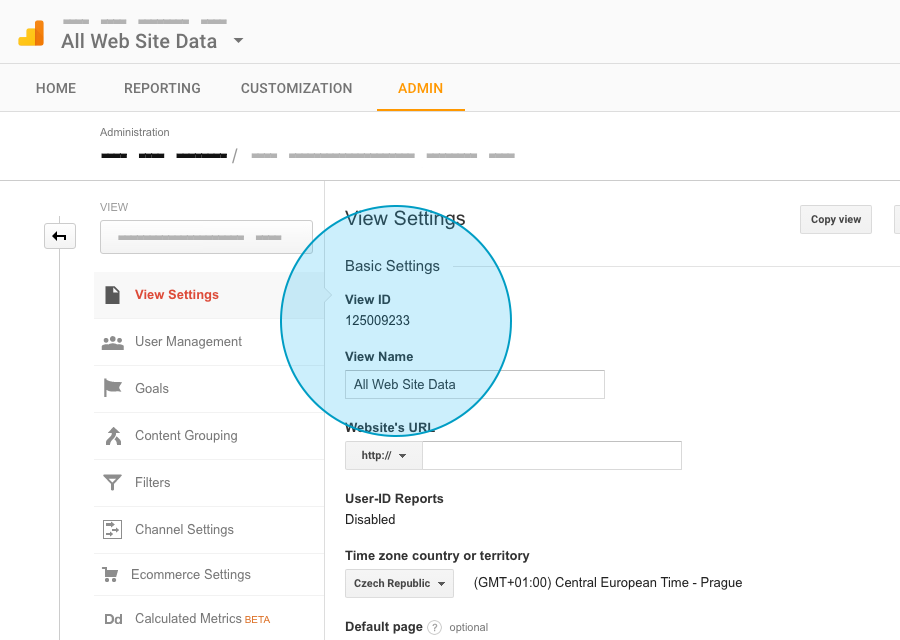900x640 pixels.
Task: Open the All Web Site Data account dropdown arrow
Action: pos(238,41)
